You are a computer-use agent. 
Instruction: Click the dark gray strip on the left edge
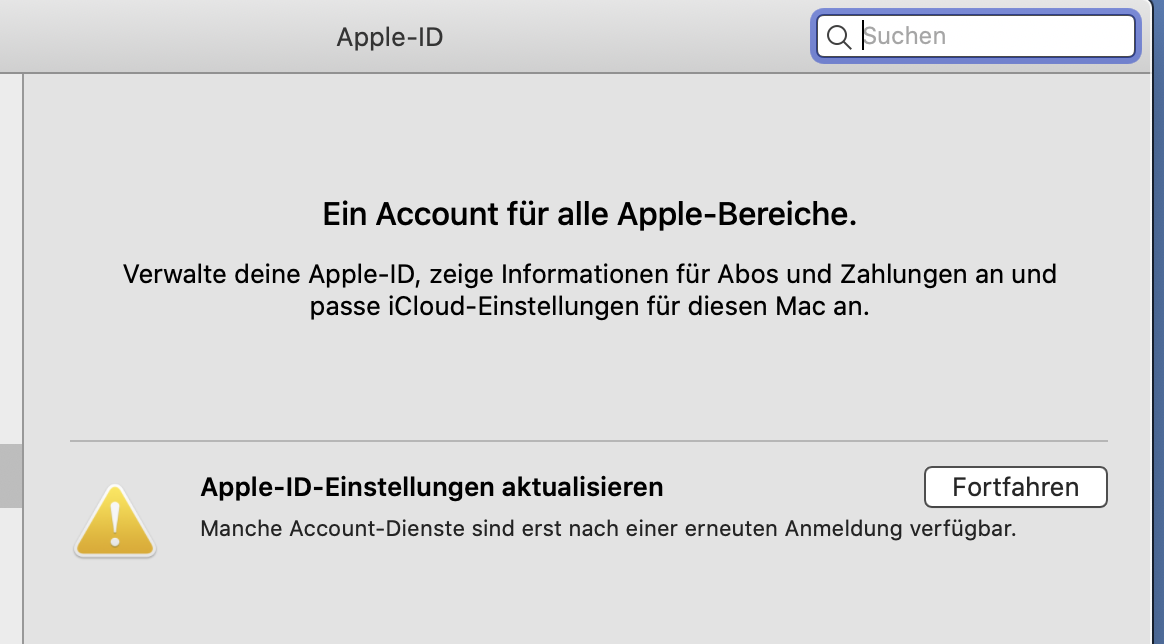(11, 476)
